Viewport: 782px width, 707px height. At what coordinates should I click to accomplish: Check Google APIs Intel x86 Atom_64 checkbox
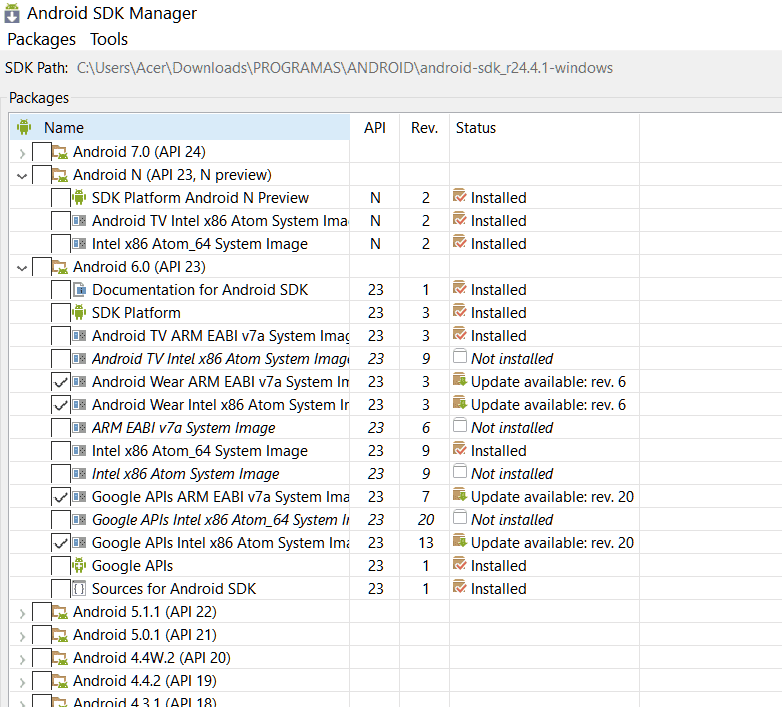(61, 520)
